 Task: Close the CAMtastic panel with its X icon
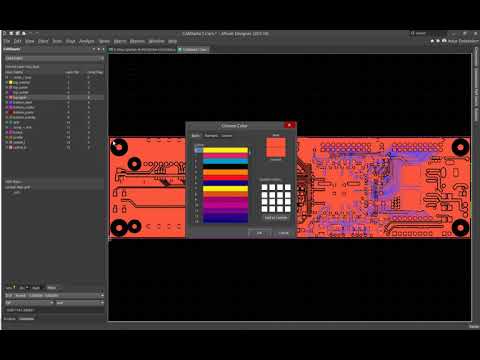click(x=103, y=49)
